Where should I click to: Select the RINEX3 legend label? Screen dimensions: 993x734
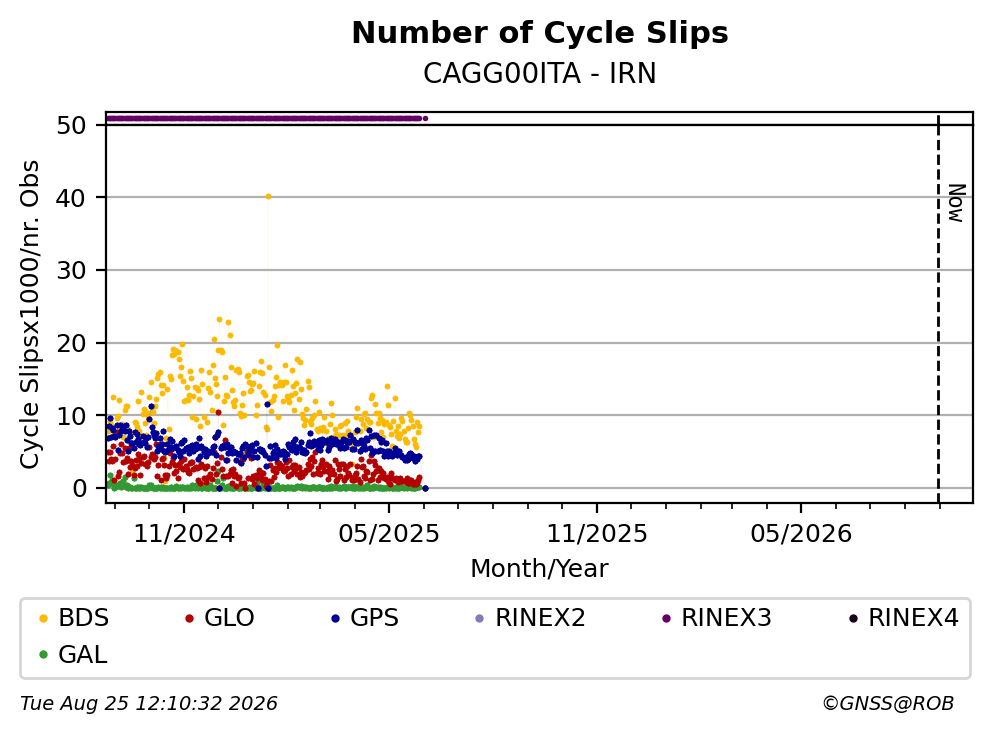click(726, 618)
